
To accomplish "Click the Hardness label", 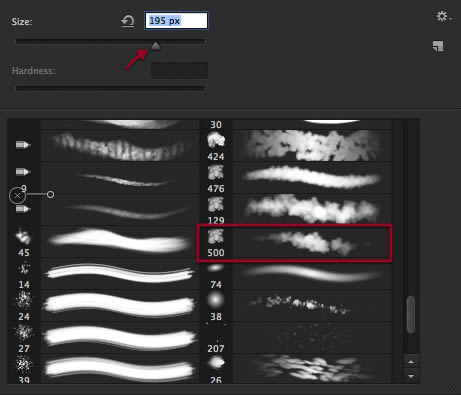I will tap(33, 71).
